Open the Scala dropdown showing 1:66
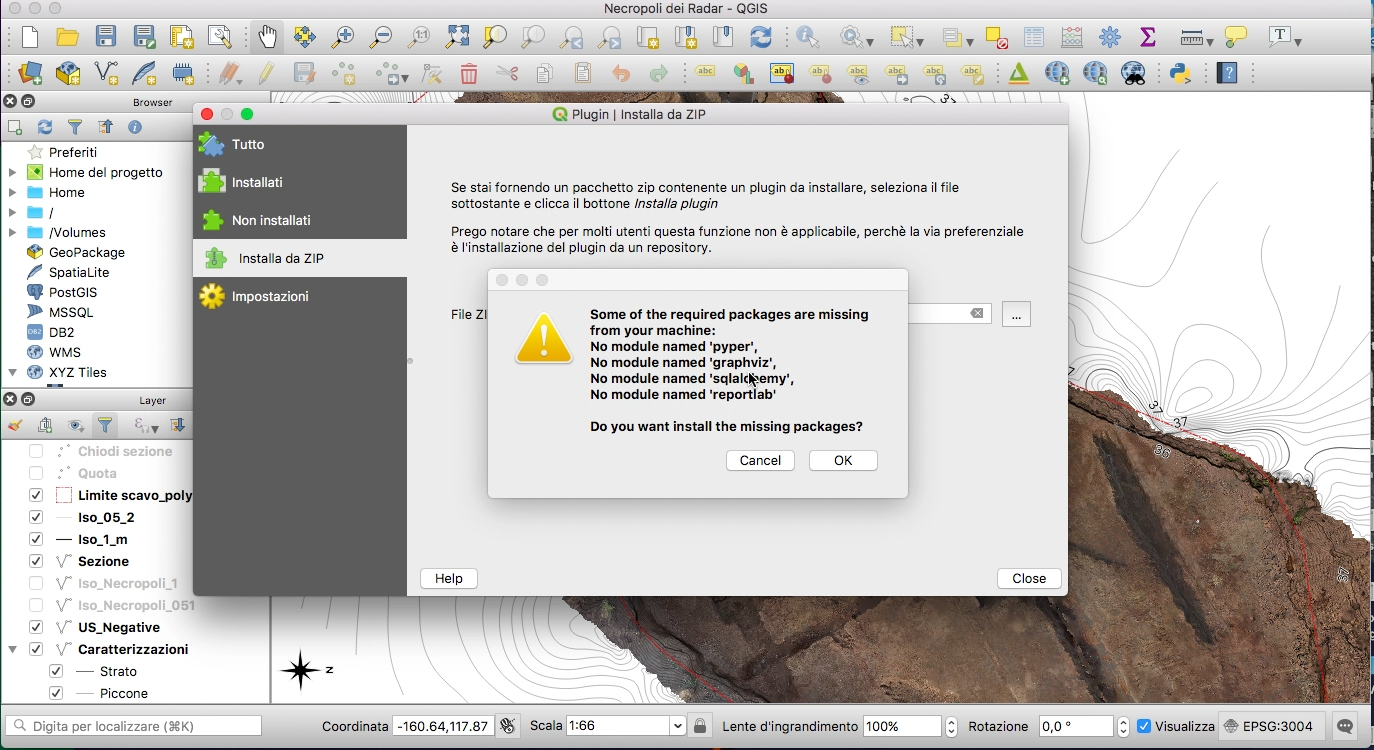The image size is (1374, 750). [x=677, y=726]
